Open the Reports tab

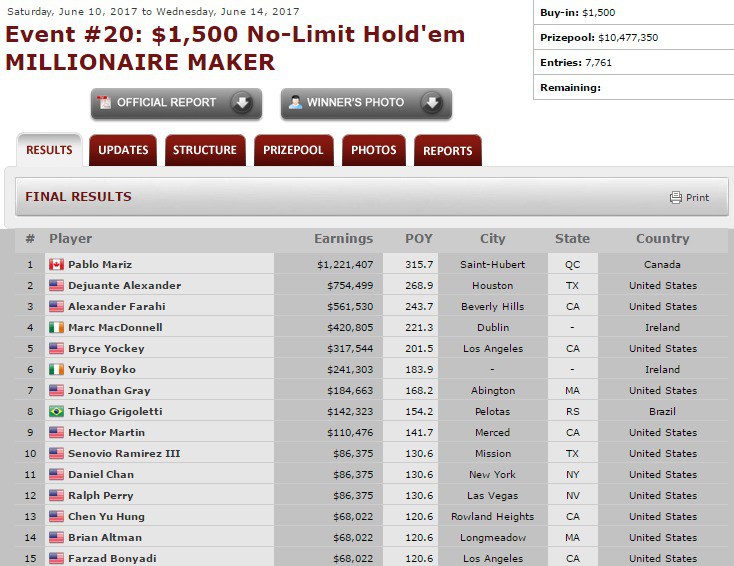pyautogui.click(x=447, y=151)
